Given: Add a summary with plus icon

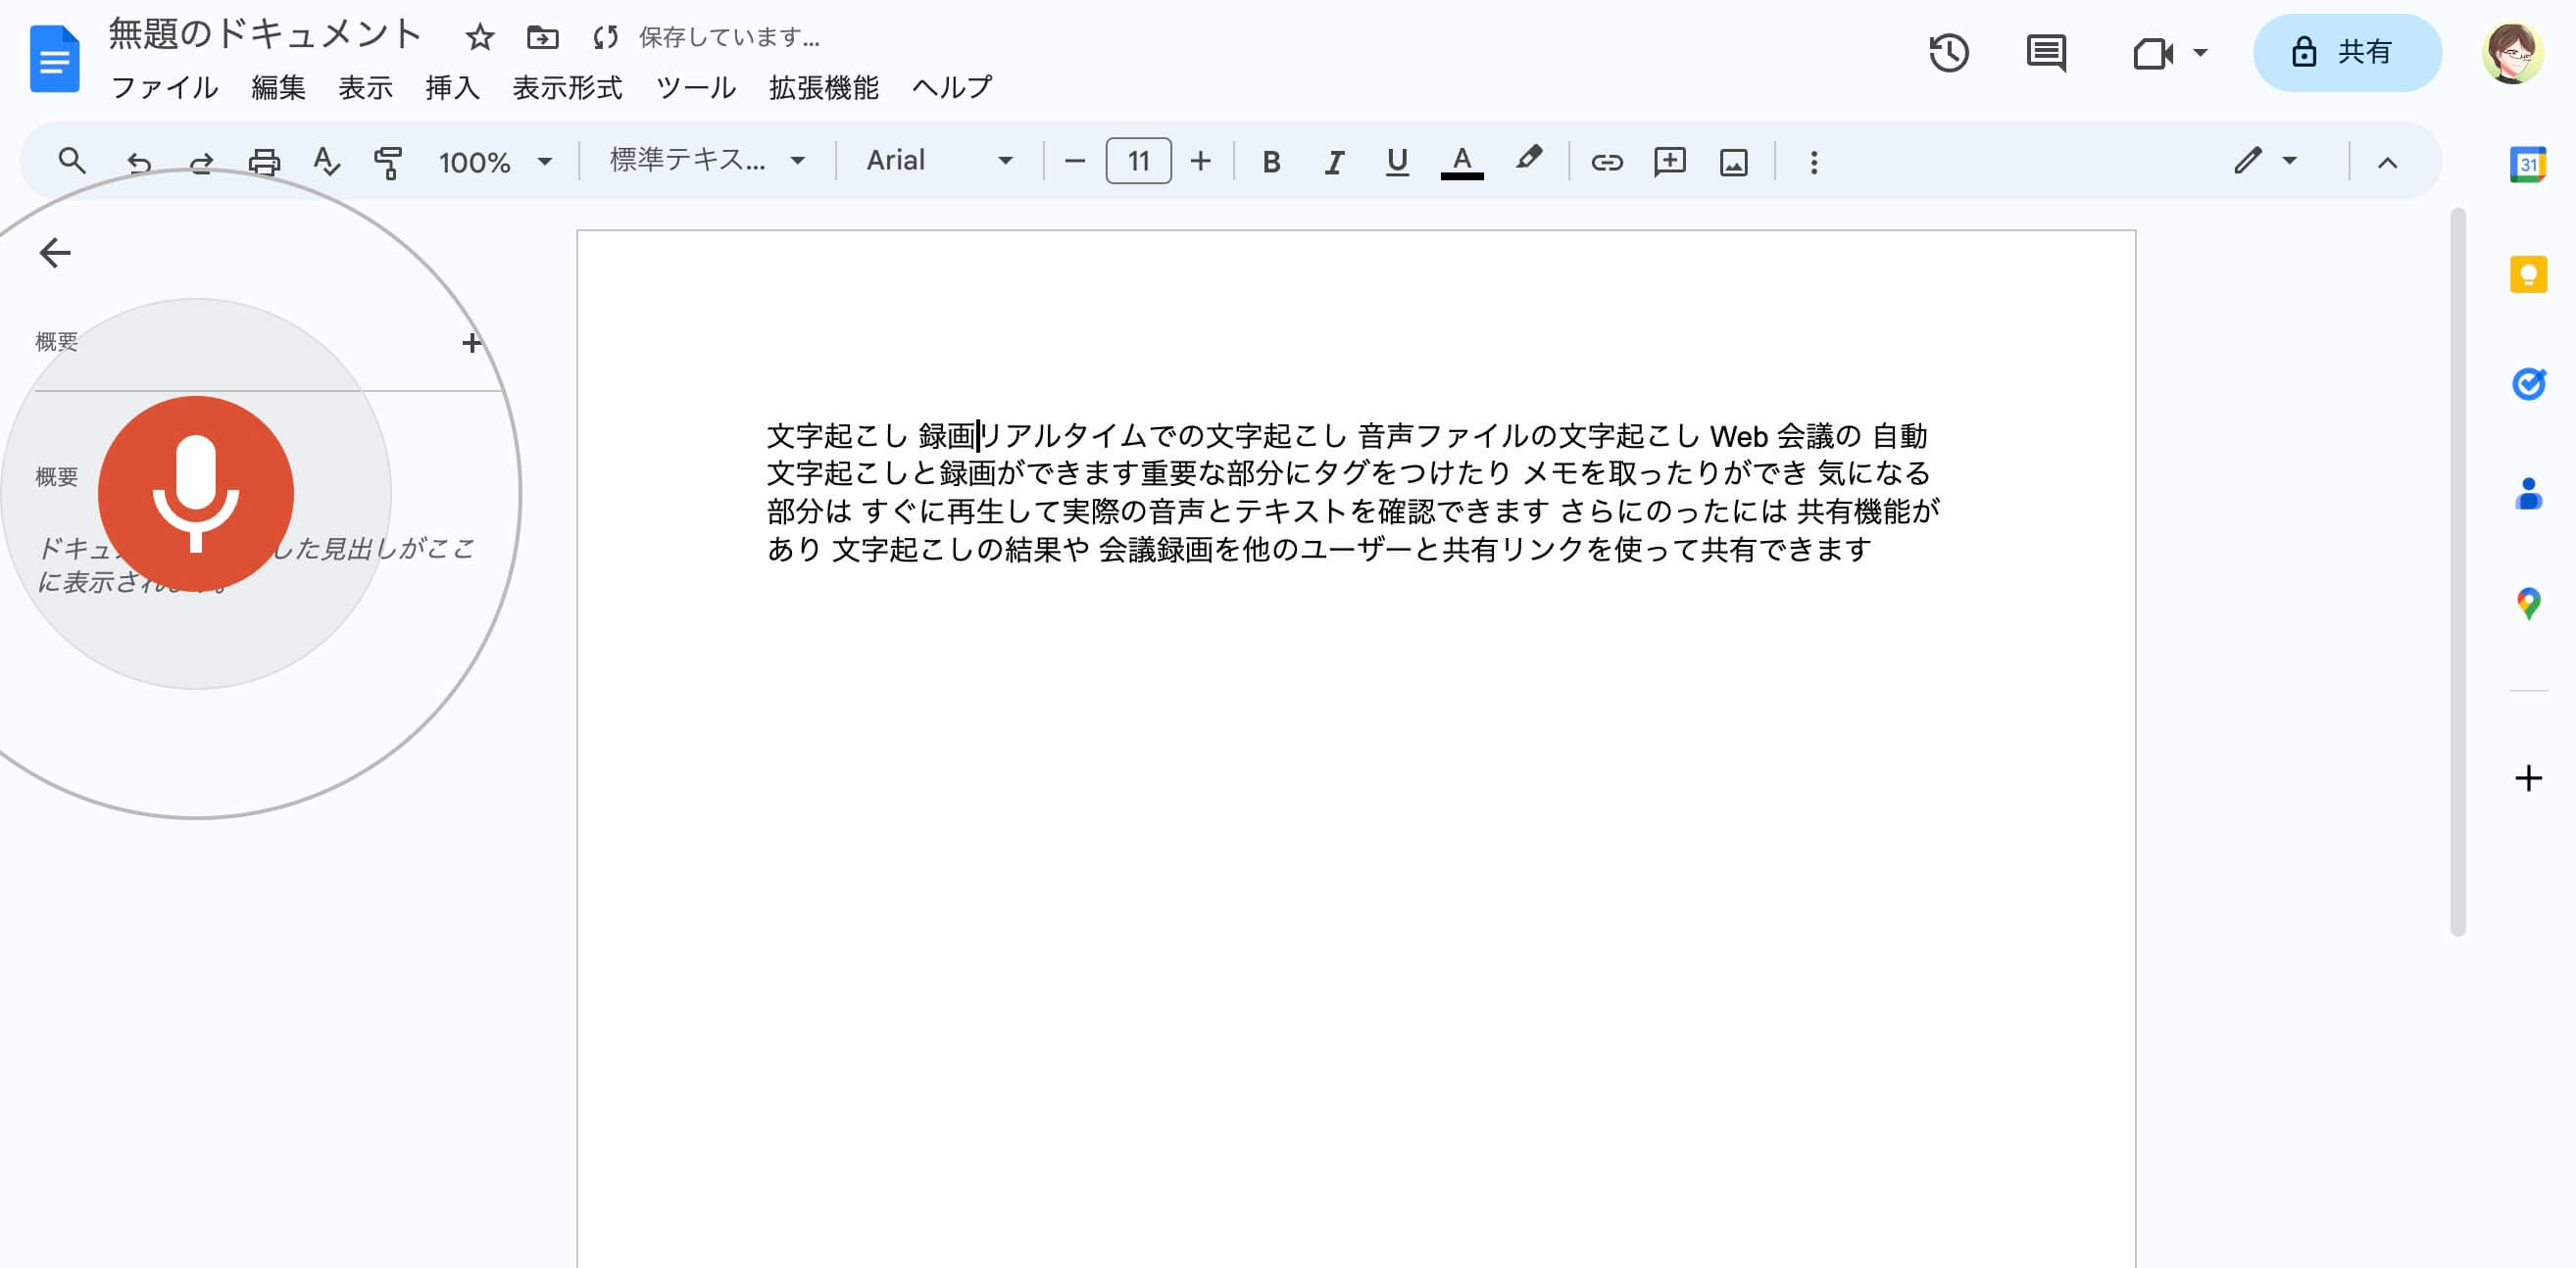Looking at the screenshot, I should point(471,343).
